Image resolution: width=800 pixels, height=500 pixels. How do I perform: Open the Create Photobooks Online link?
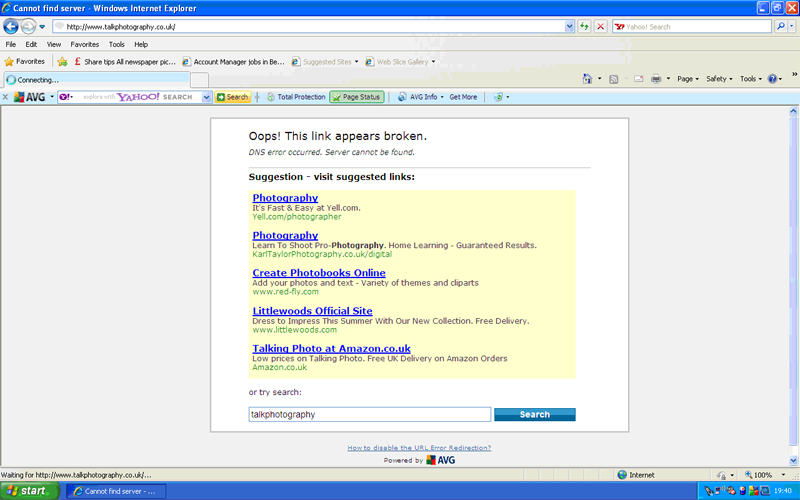pyautogui.click(x=319, y=273)
